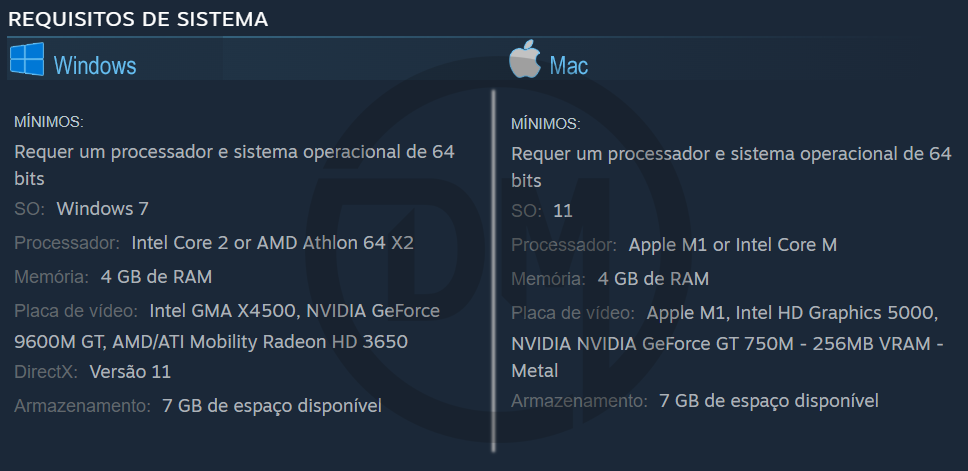Click the Windows logo icon
Screen dimensions: 968x471
(27, 59)
